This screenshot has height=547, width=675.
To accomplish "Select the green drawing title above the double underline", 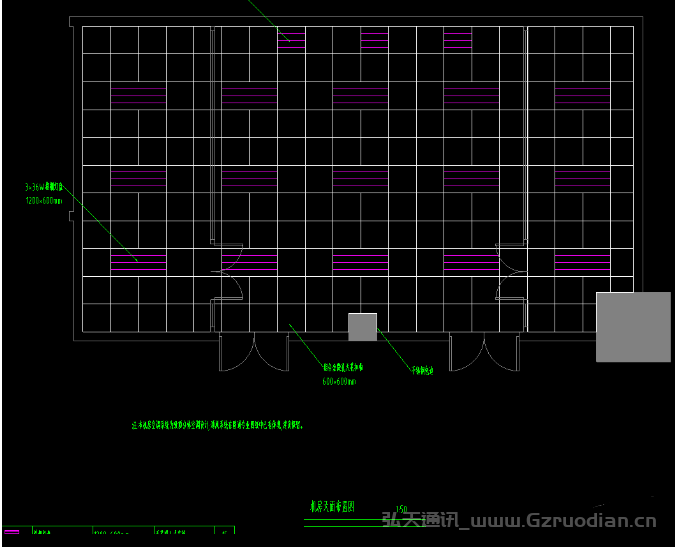I will coord(332,506).
